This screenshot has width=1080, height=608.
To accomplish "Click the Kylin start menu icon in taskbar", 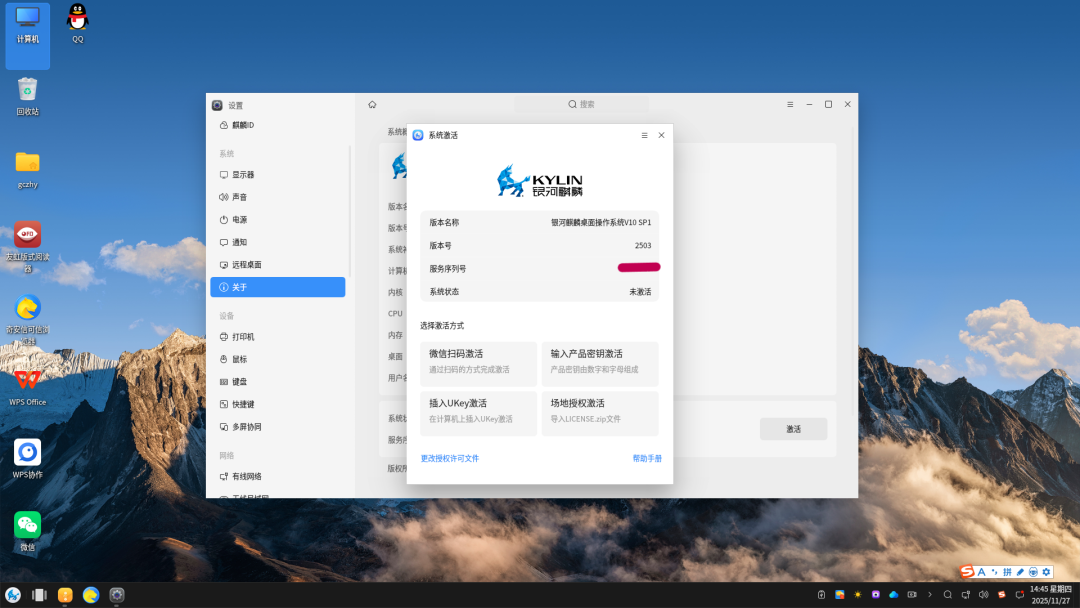I will click(x=13, y=595).
